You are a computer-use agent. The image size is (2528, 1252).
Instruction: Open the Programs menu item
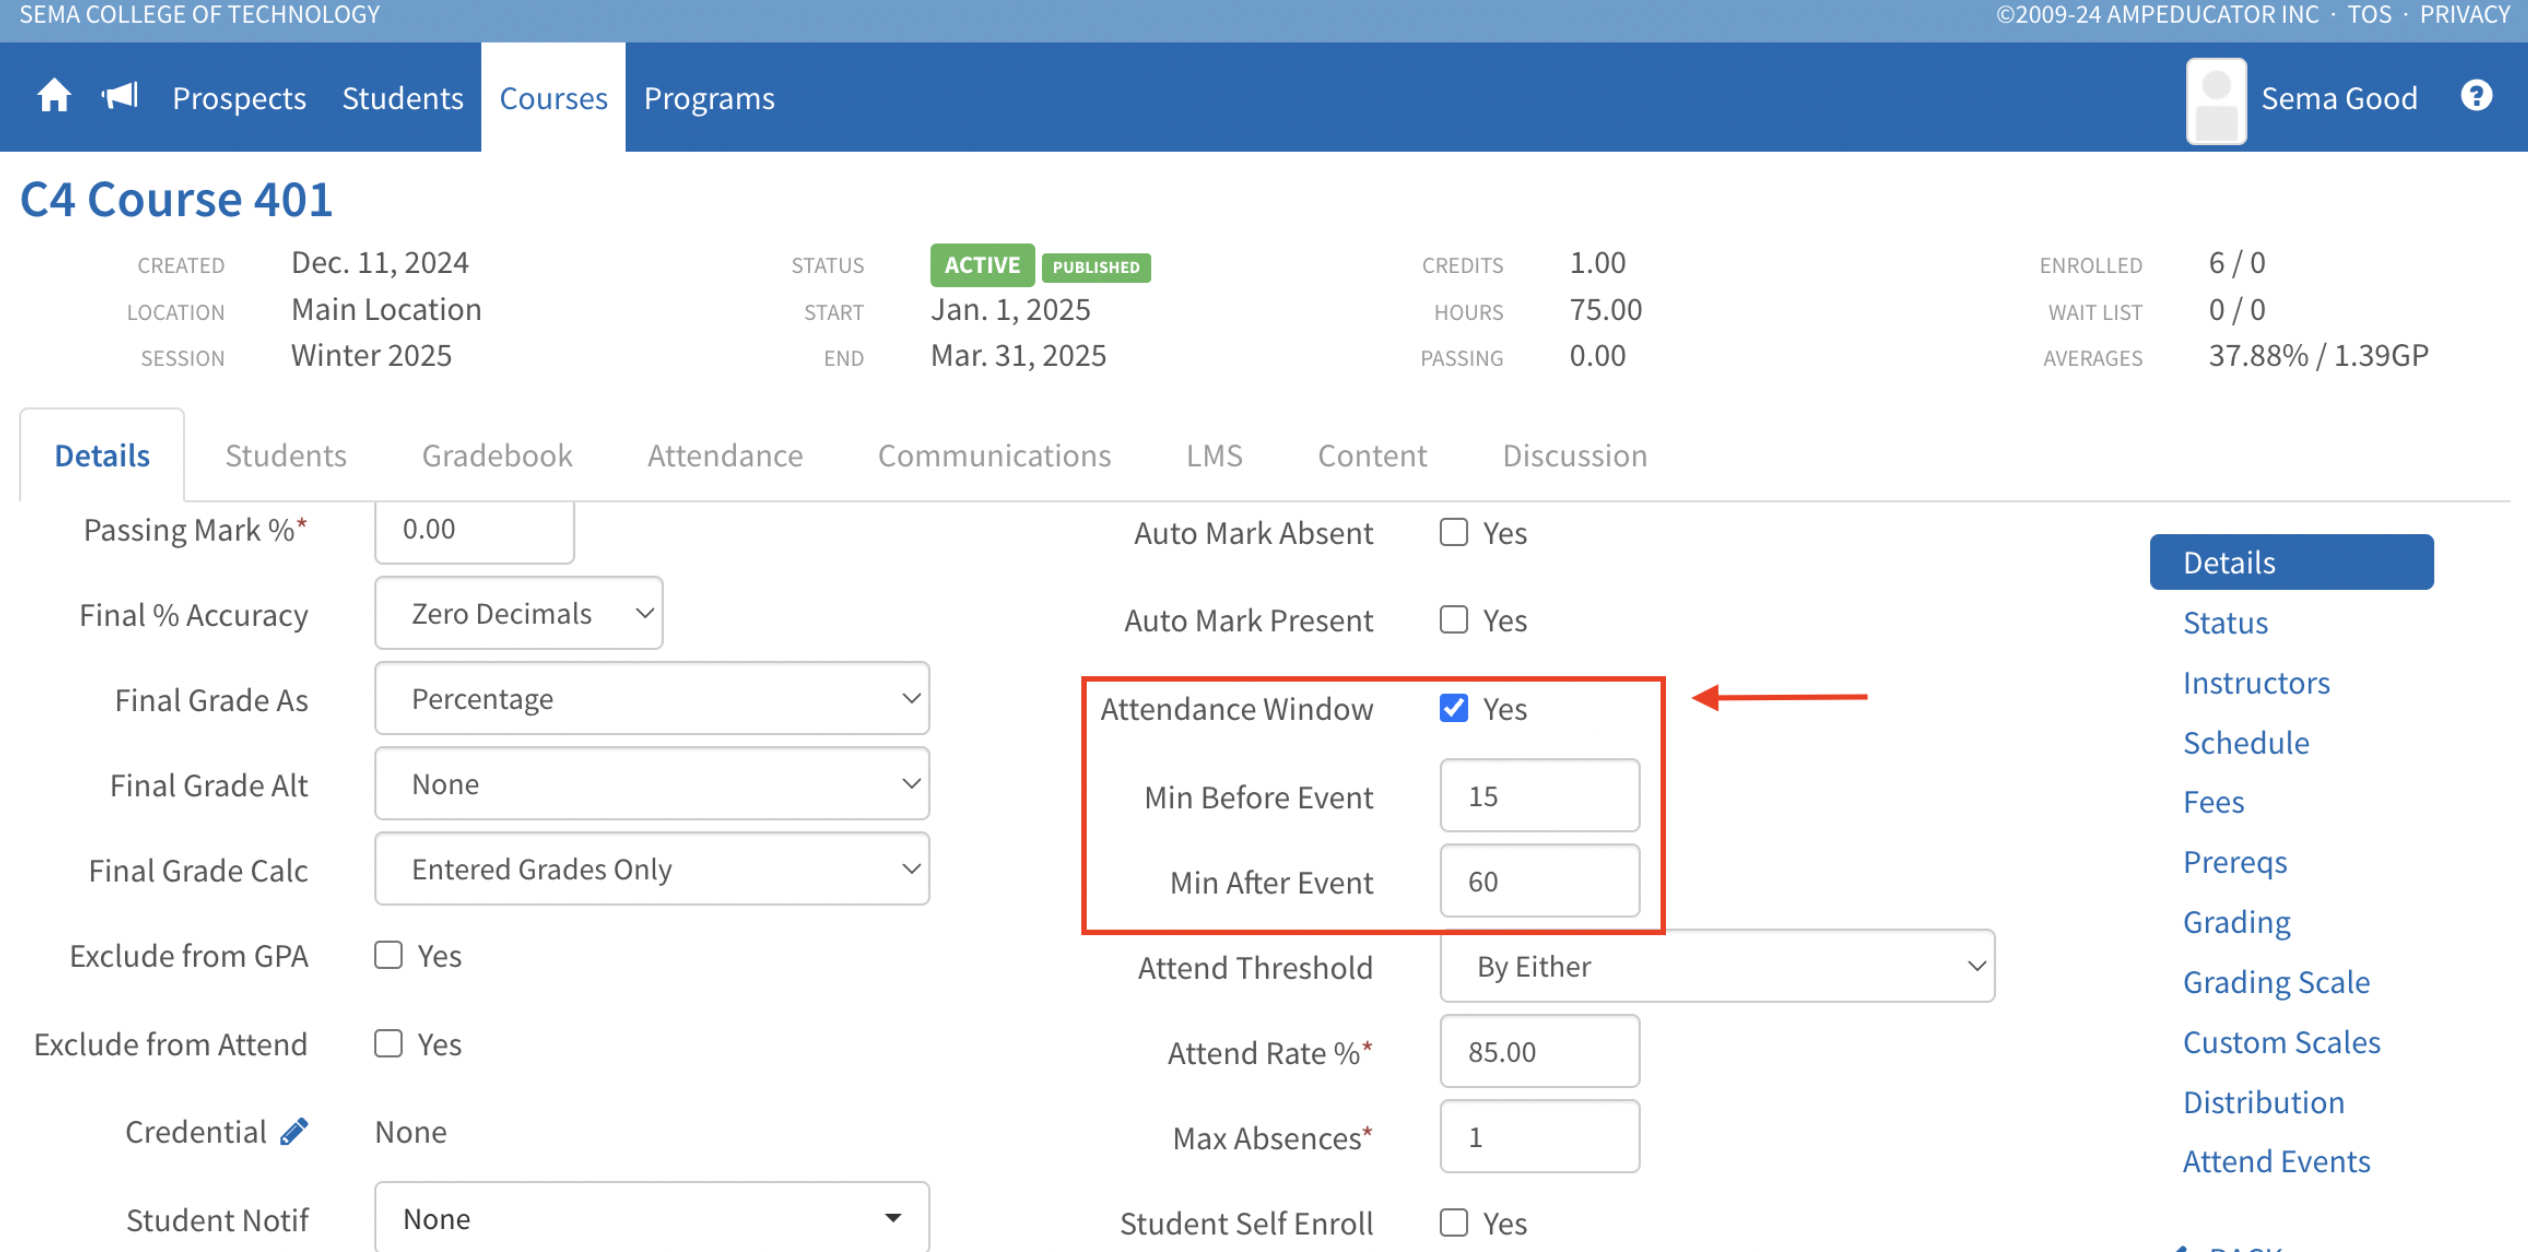tap(709, 98)
